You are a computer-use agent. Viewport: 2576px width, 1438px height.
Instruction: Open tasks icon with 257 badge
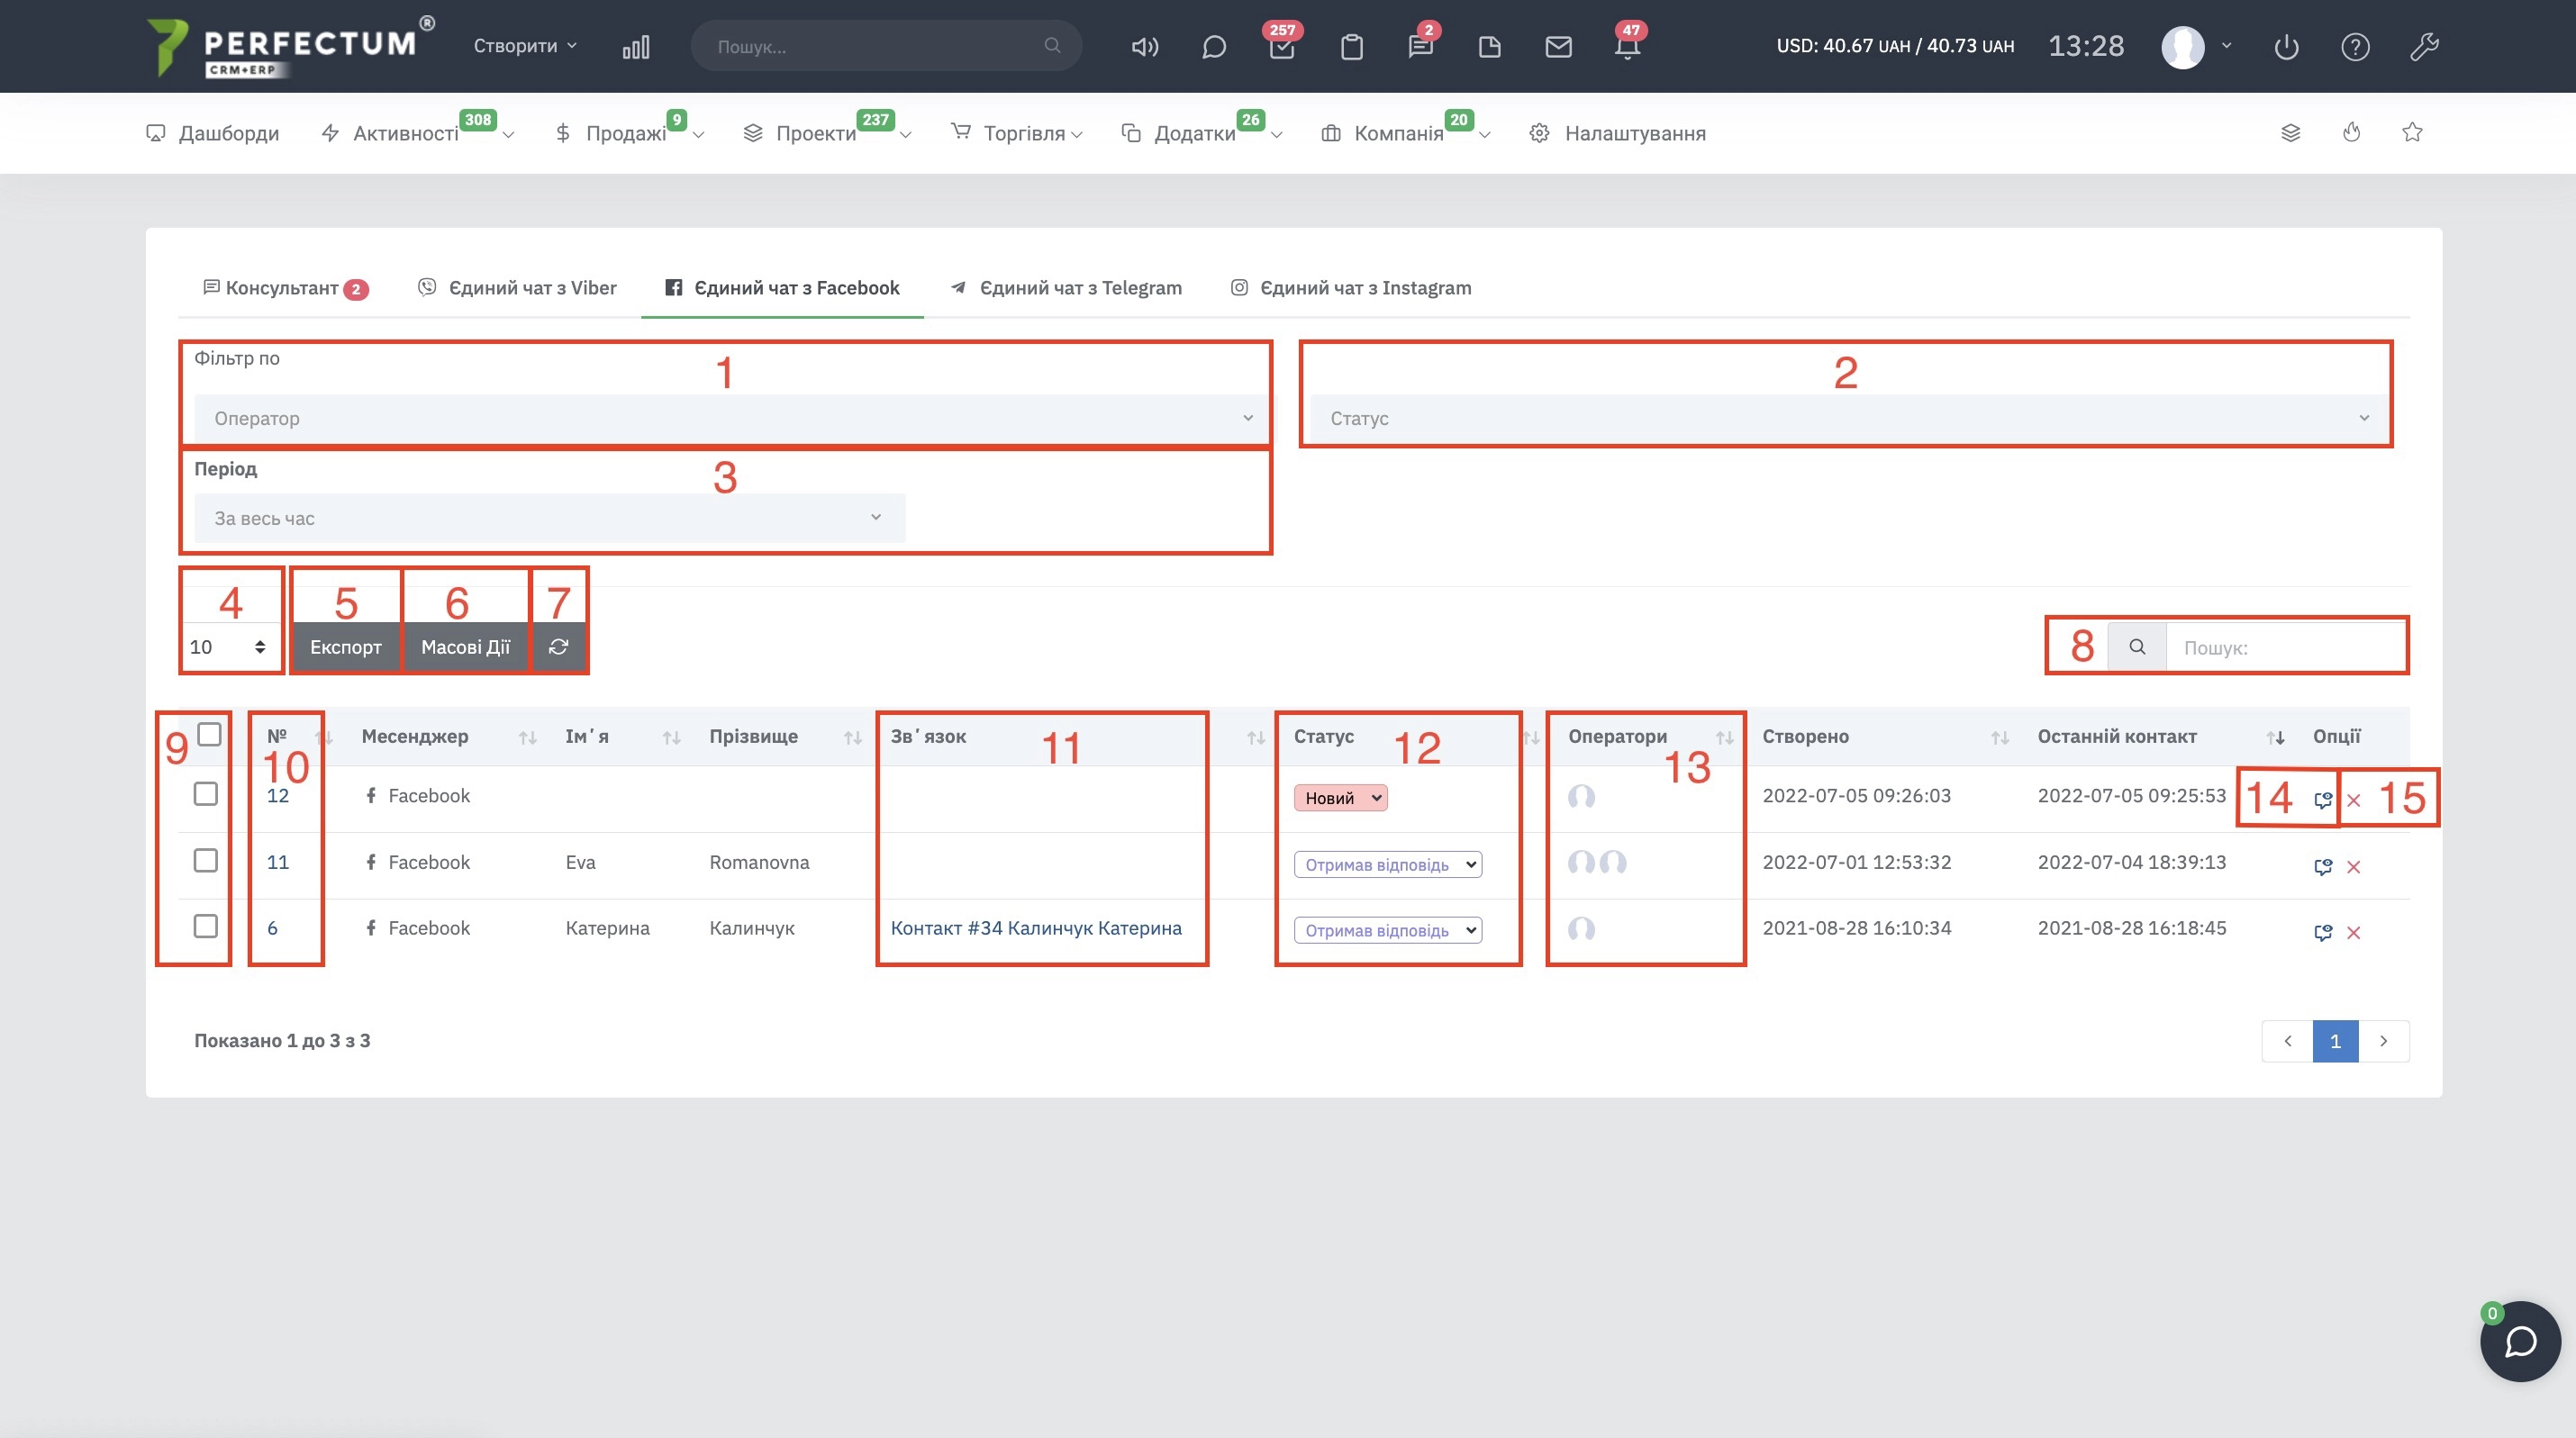(1282, 45)
